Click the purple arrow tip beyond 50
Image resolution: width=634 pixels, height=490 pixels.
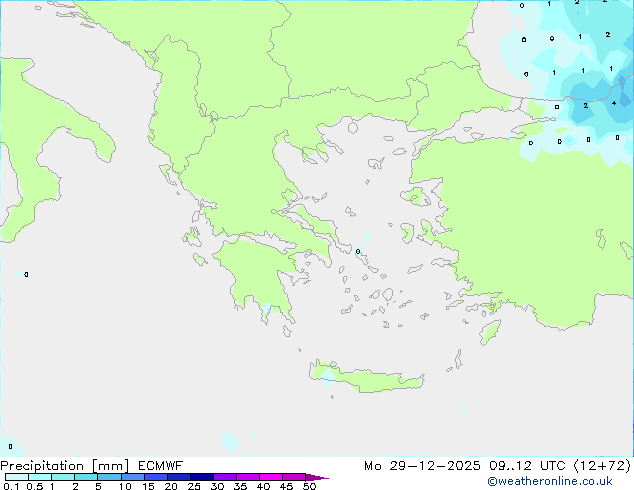pyautogui.click(x=317, y=477)
